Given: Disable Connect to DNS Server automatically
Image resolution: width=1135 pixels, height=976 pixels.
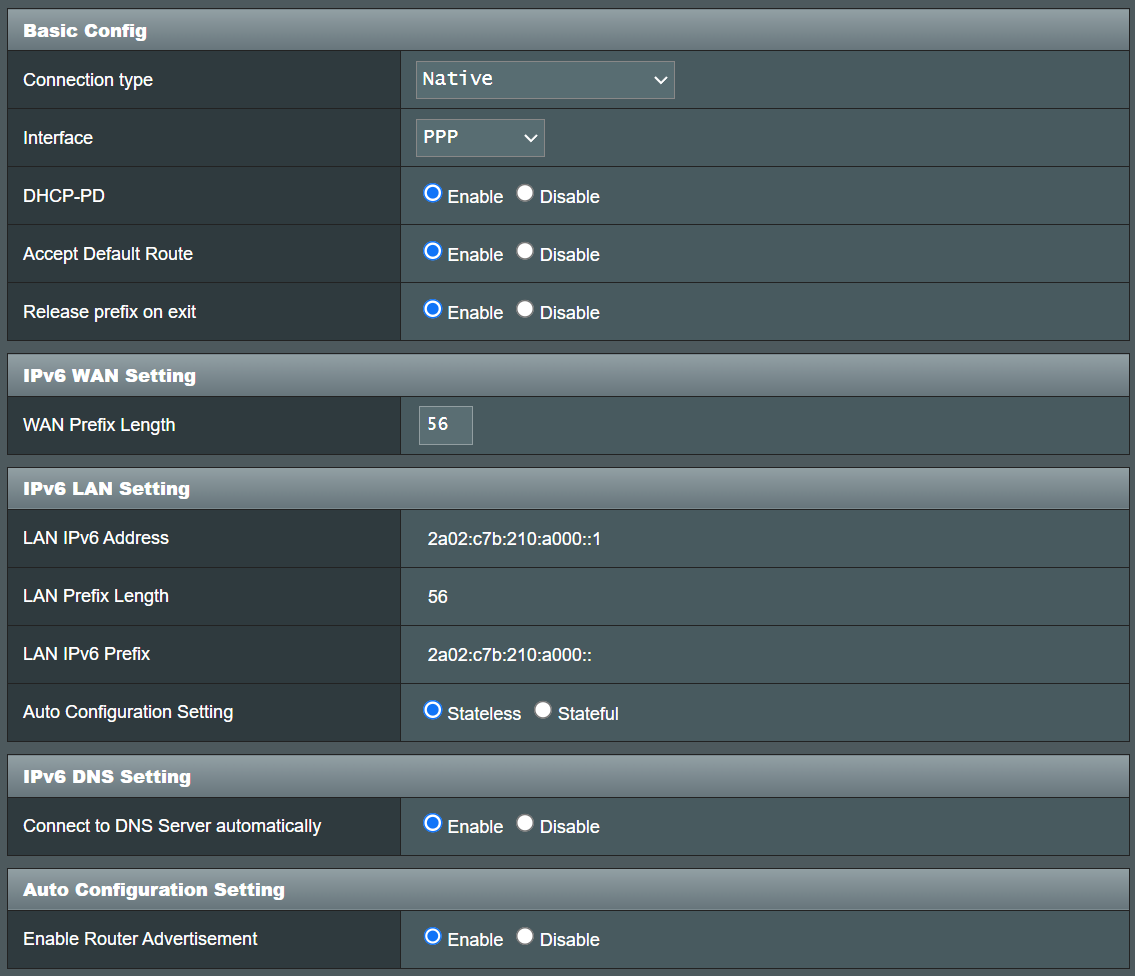Looking at the screenshot, I should tap(525, 823).
